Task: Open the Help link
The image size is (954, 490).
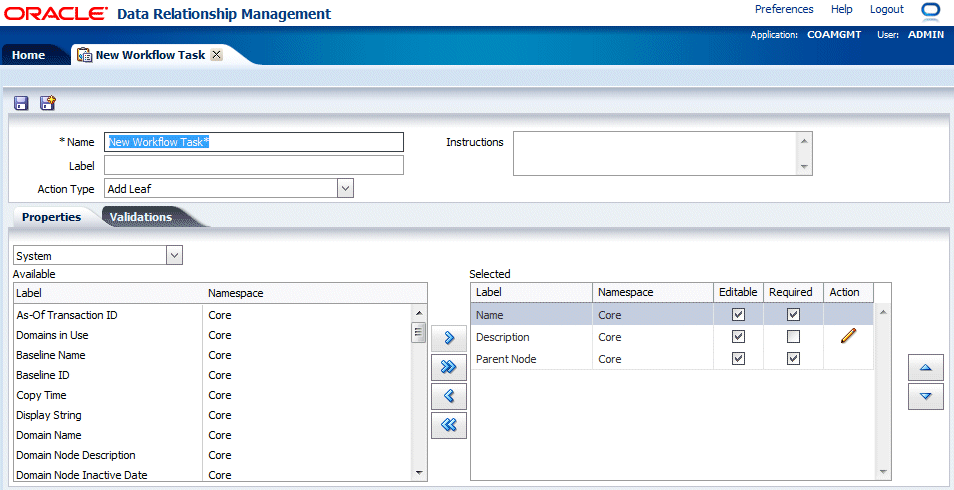Action: point(841,9)
